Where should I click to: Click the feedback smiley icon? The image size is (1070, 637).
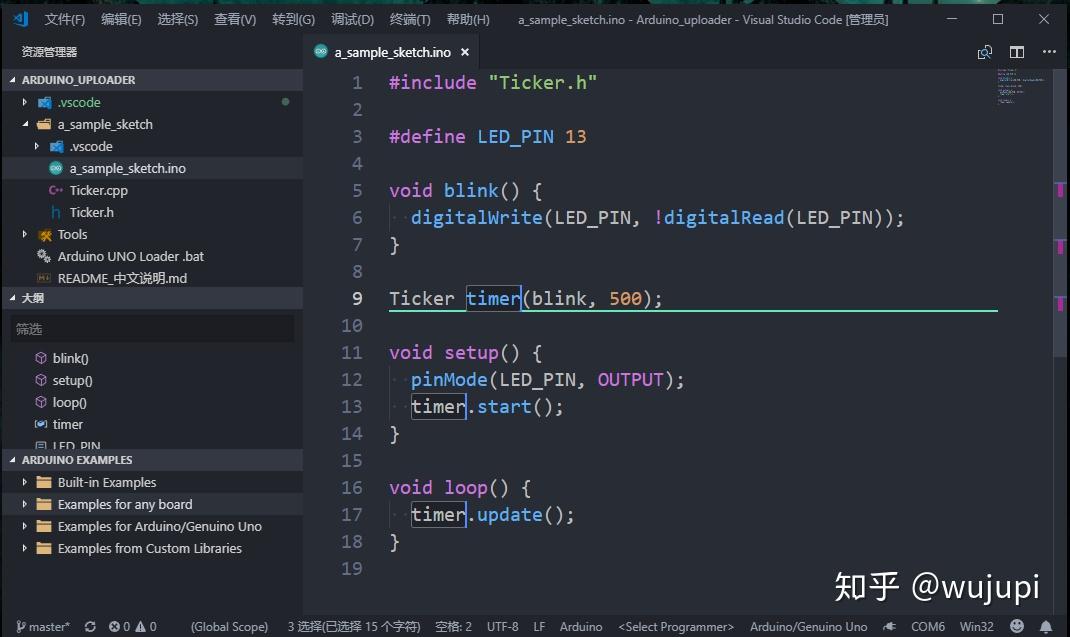click(x=1019, y=626)
